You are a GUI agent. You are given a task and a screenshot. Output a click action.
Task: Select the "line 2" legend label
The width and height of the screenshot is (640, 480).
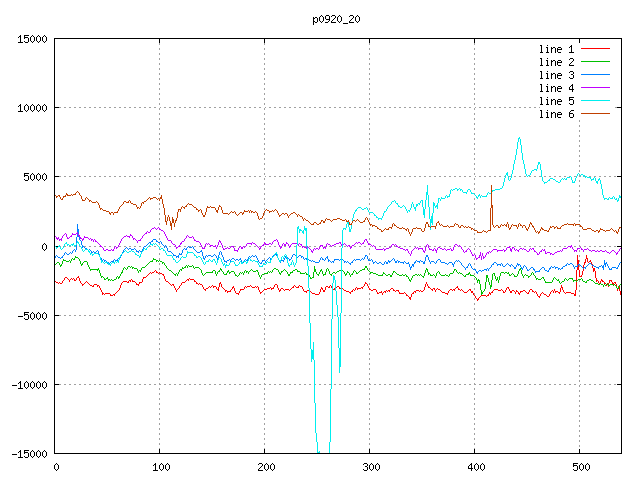click(x=557, y=62)
